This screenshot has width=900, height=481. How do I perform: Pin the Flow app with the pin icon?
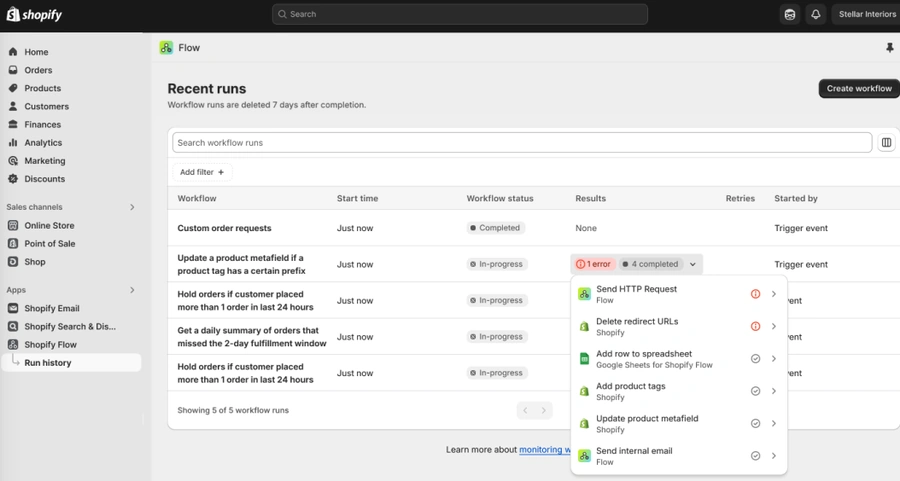tap(890, 48)
